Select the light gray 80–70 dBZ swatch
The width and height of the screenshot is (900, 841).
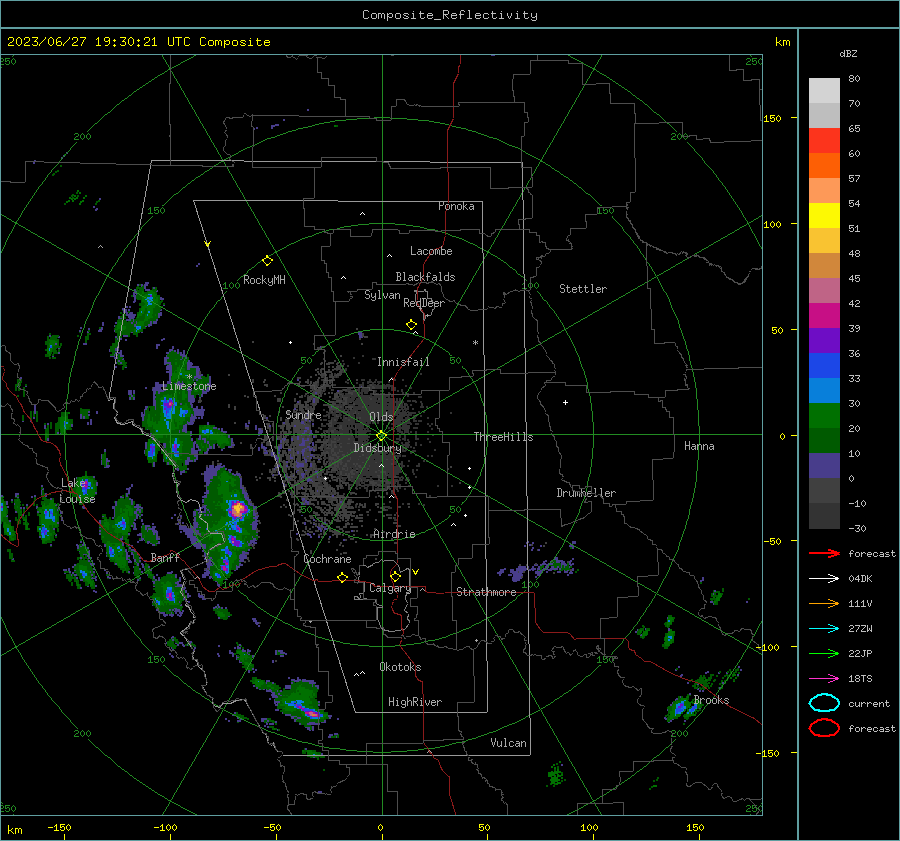tap(824, 90)
